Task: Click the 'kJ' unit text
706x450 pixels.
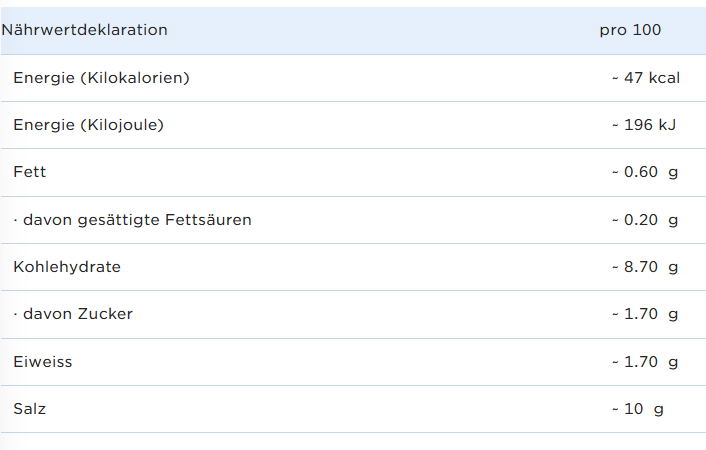Action: pyautogui.click(x=667, y=125)
